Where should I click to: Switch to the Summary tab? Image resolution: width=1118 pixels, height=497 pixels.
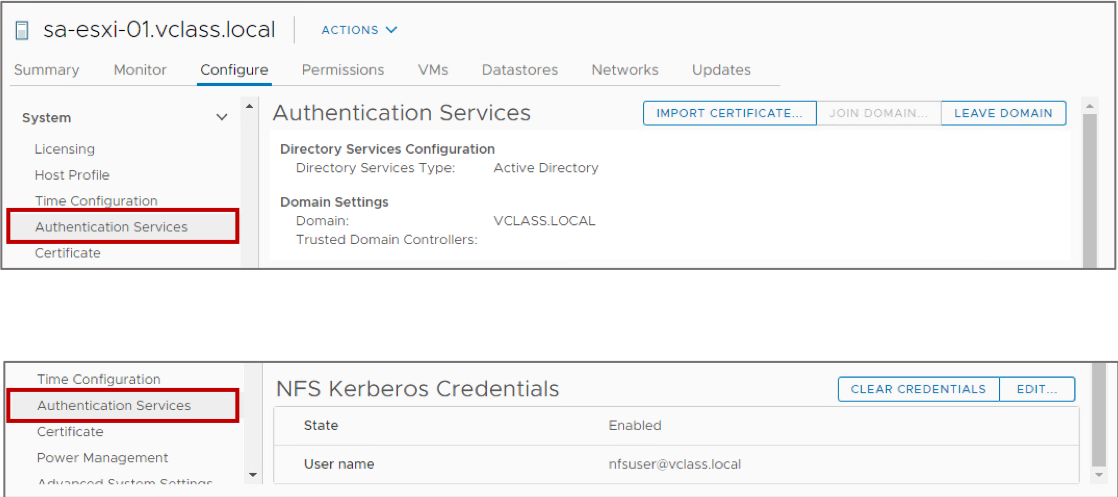click(46, 70)
